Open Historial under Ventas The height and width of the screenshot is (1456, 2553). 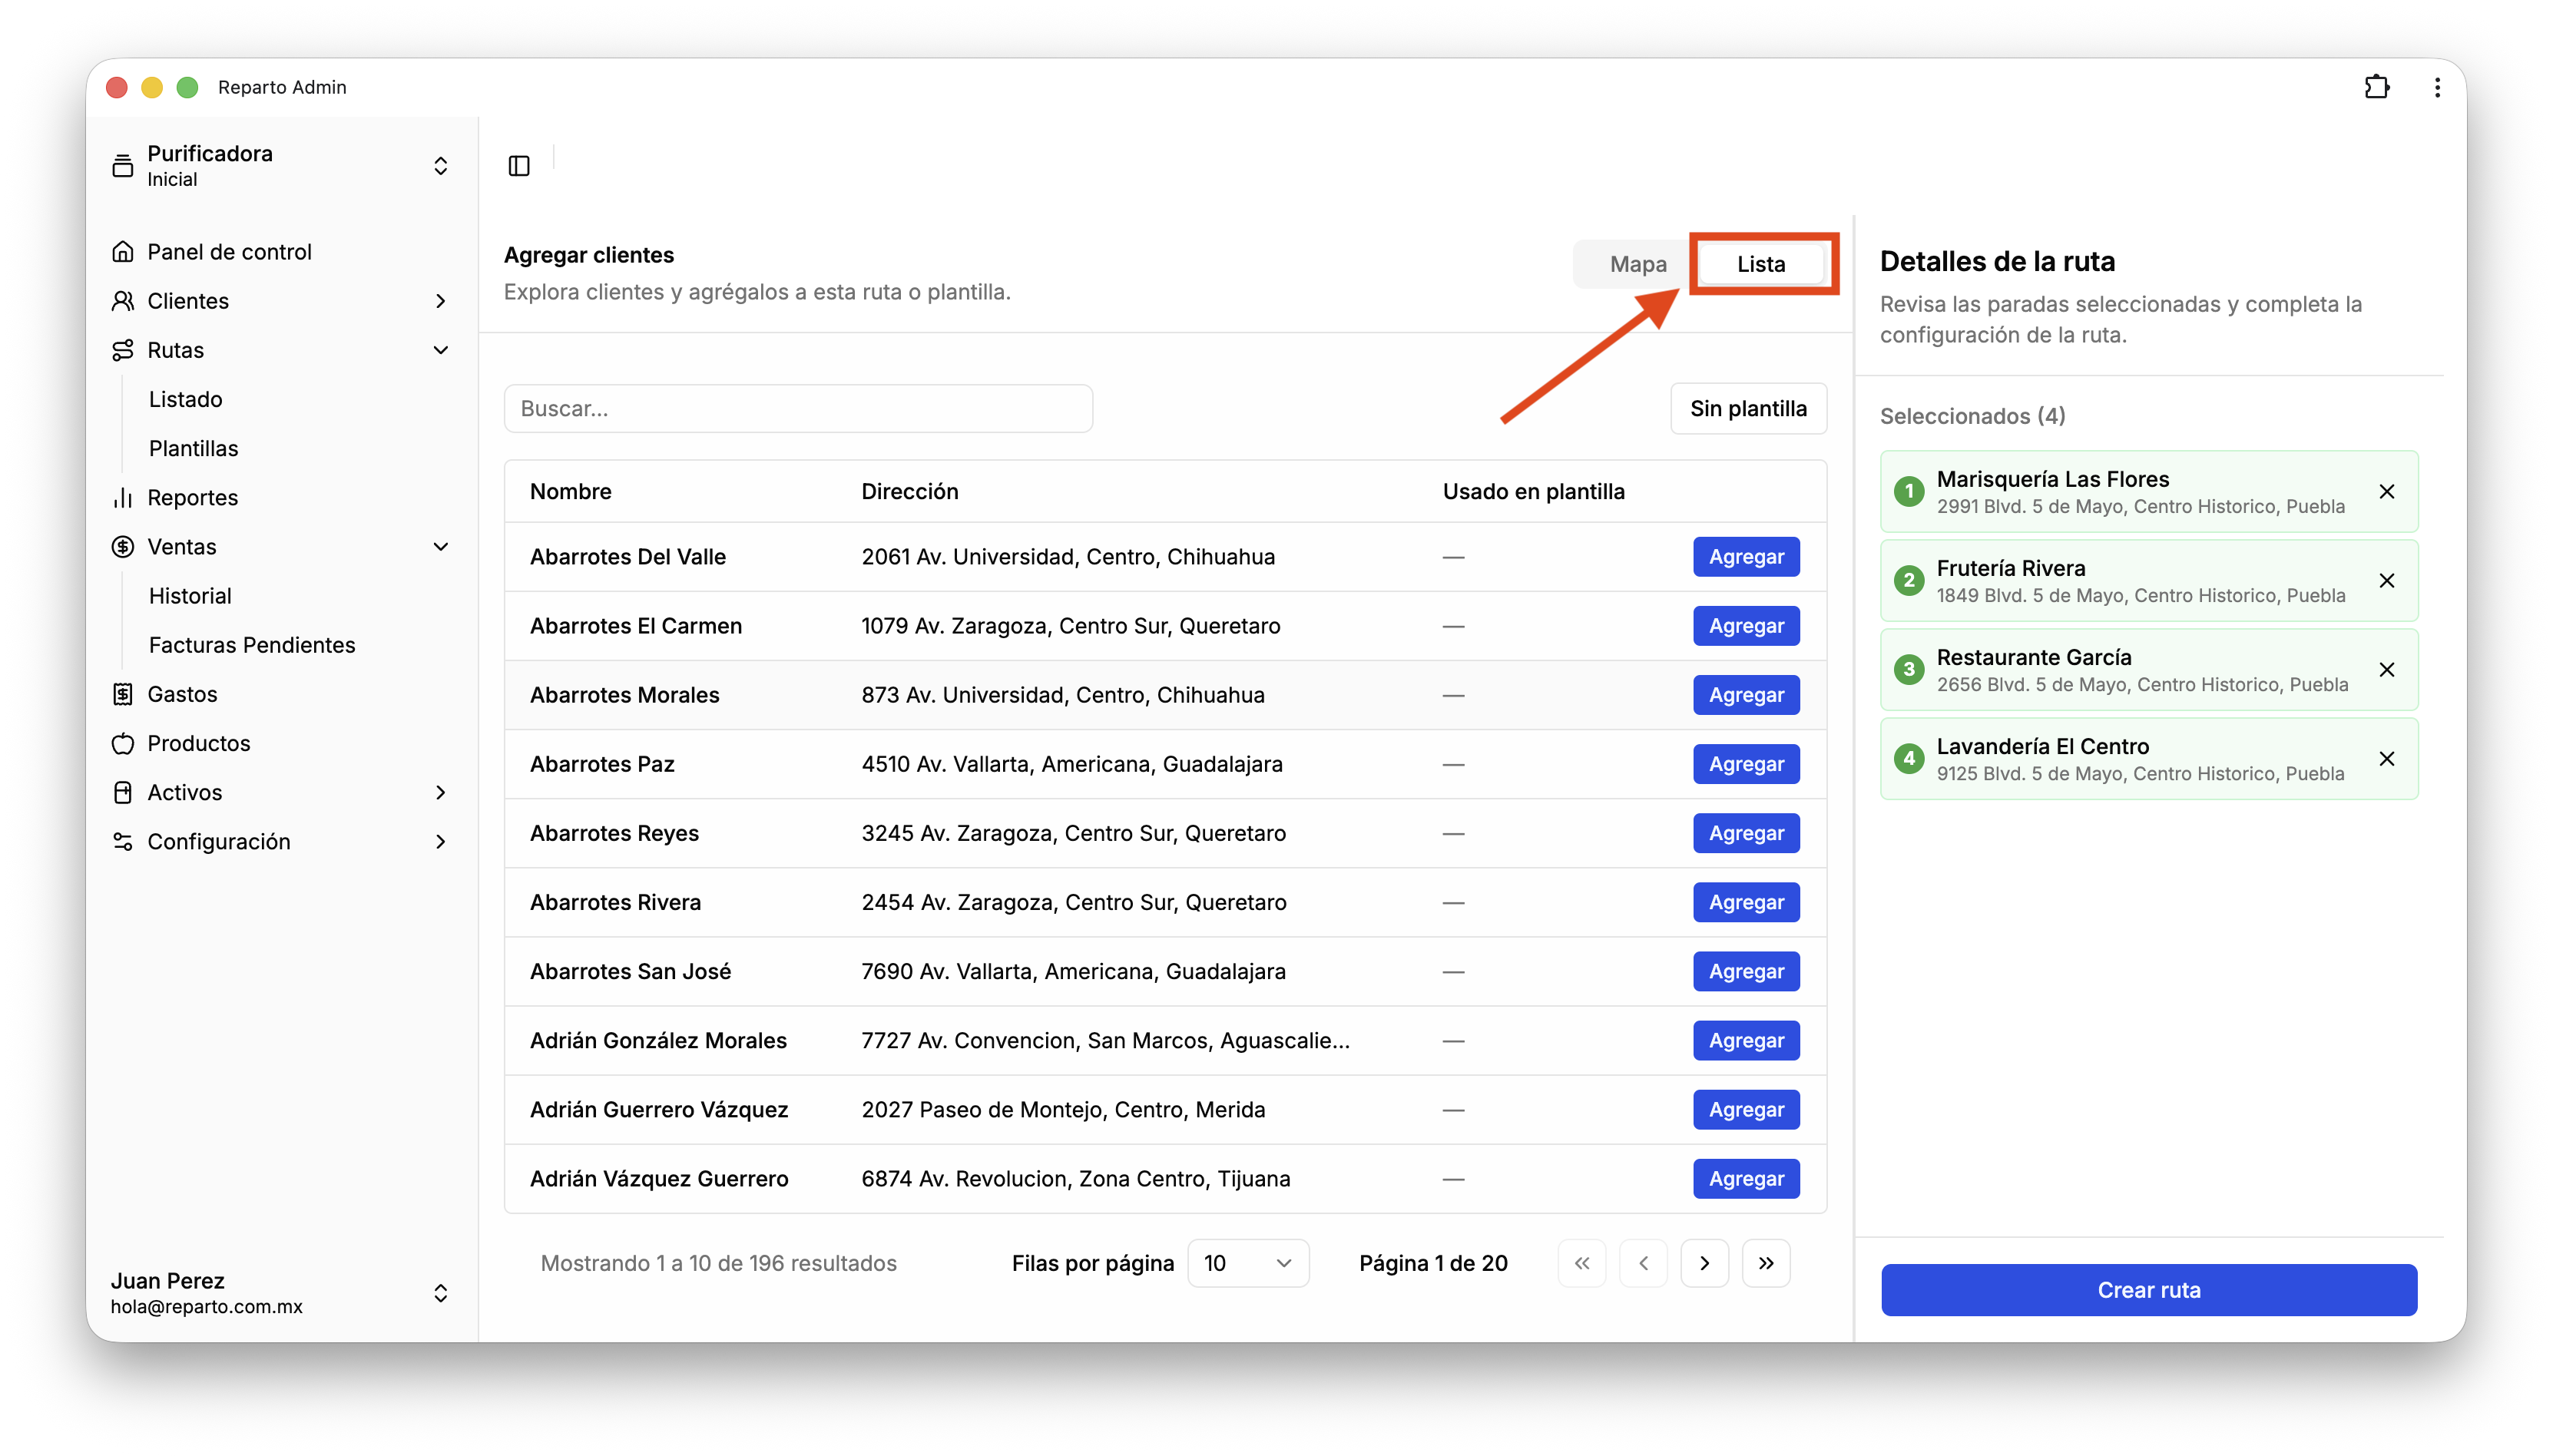(x=190, y=596)
